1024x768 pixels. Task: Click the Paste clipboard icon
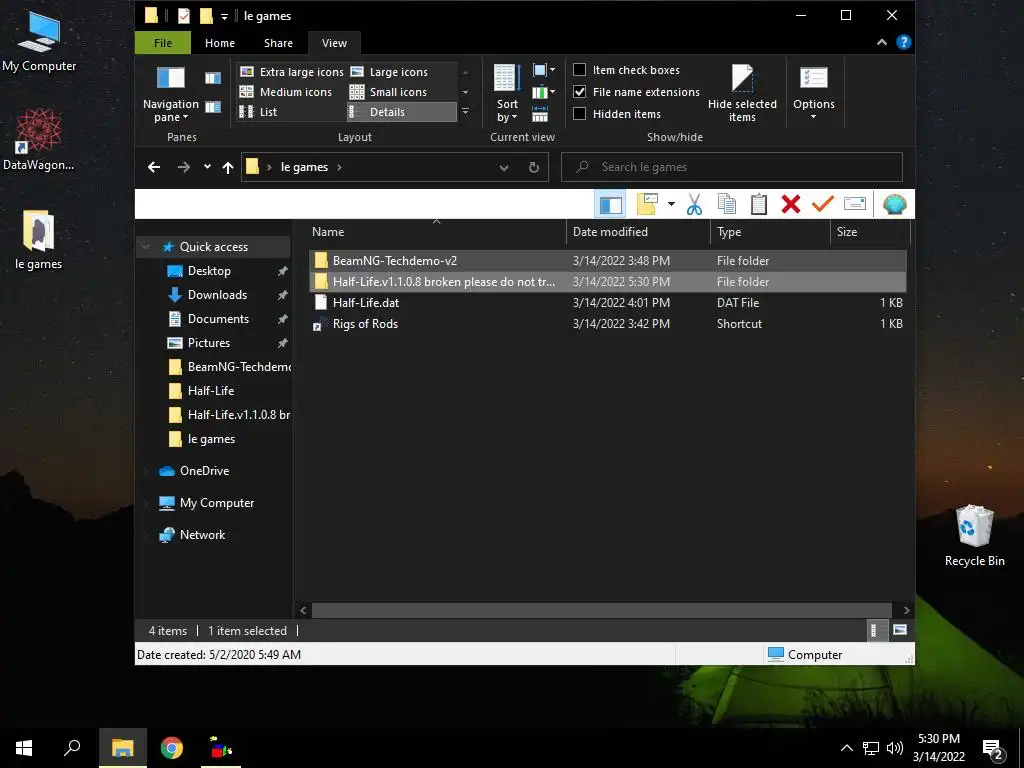click(x=758, y=204)
